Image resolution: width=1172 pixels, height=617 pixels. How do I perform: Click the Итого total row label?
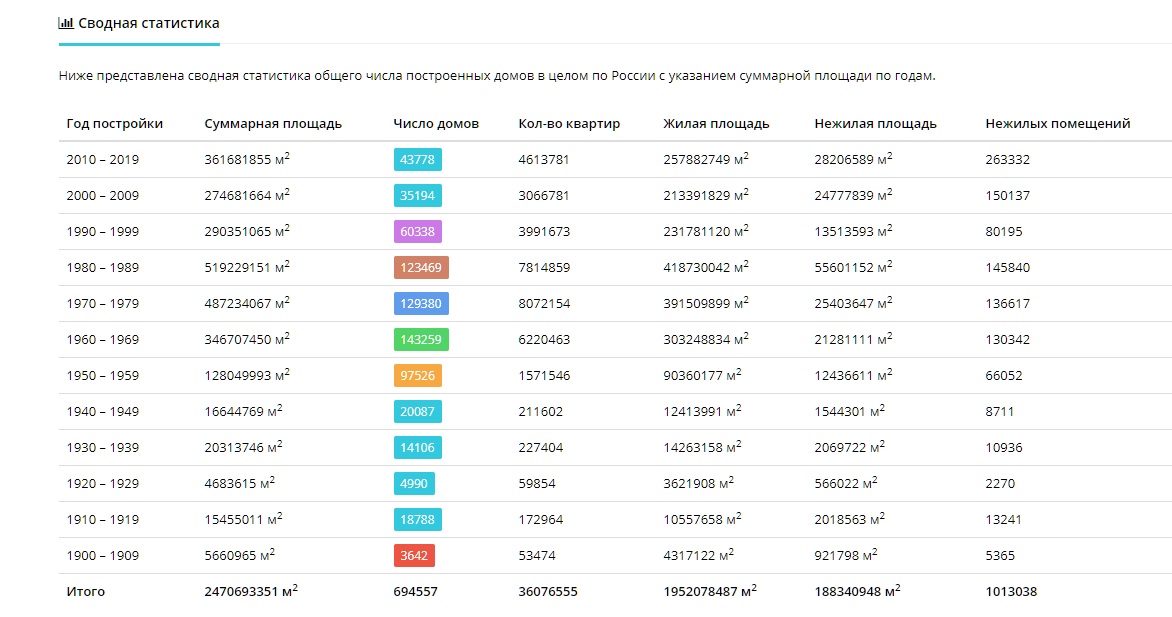point(85,592)
